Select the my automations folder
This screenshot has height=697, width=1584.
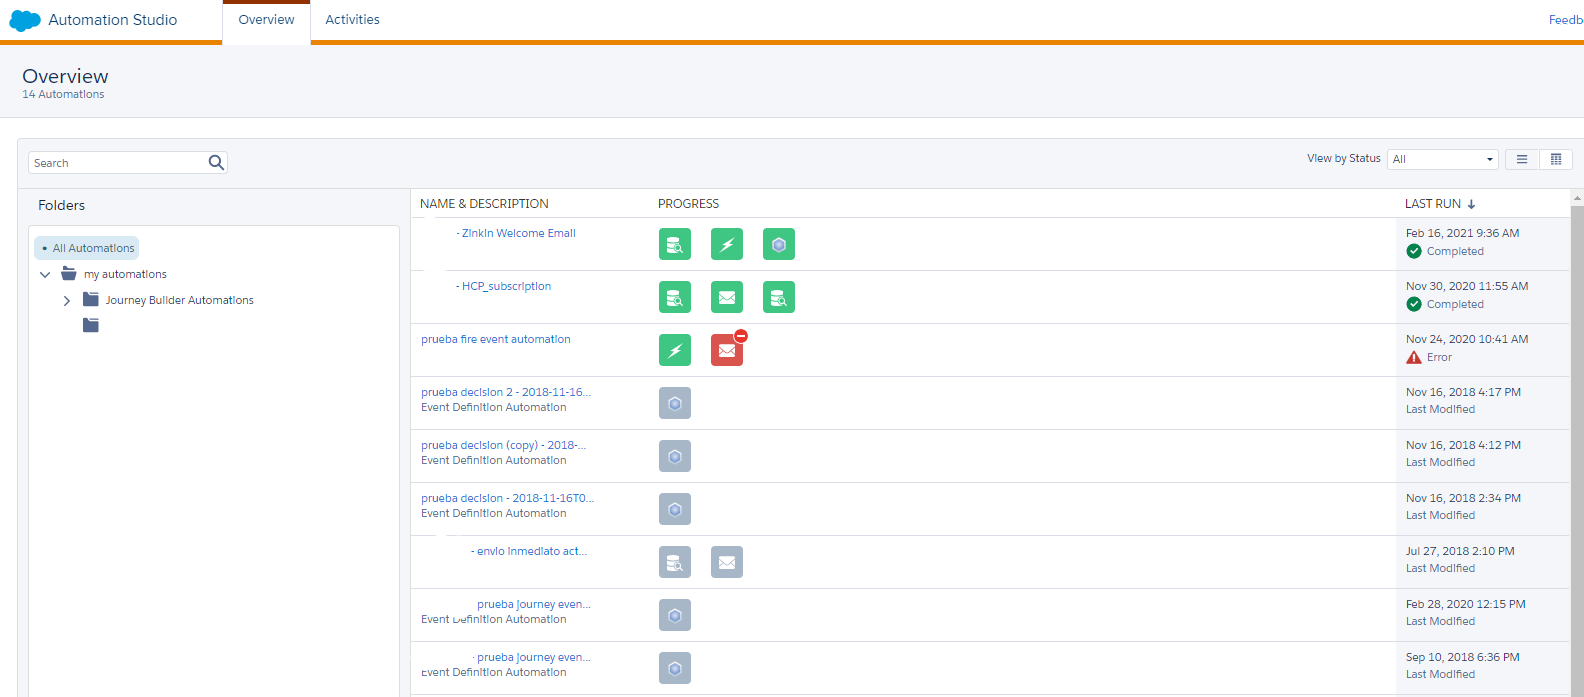[125, 274]
